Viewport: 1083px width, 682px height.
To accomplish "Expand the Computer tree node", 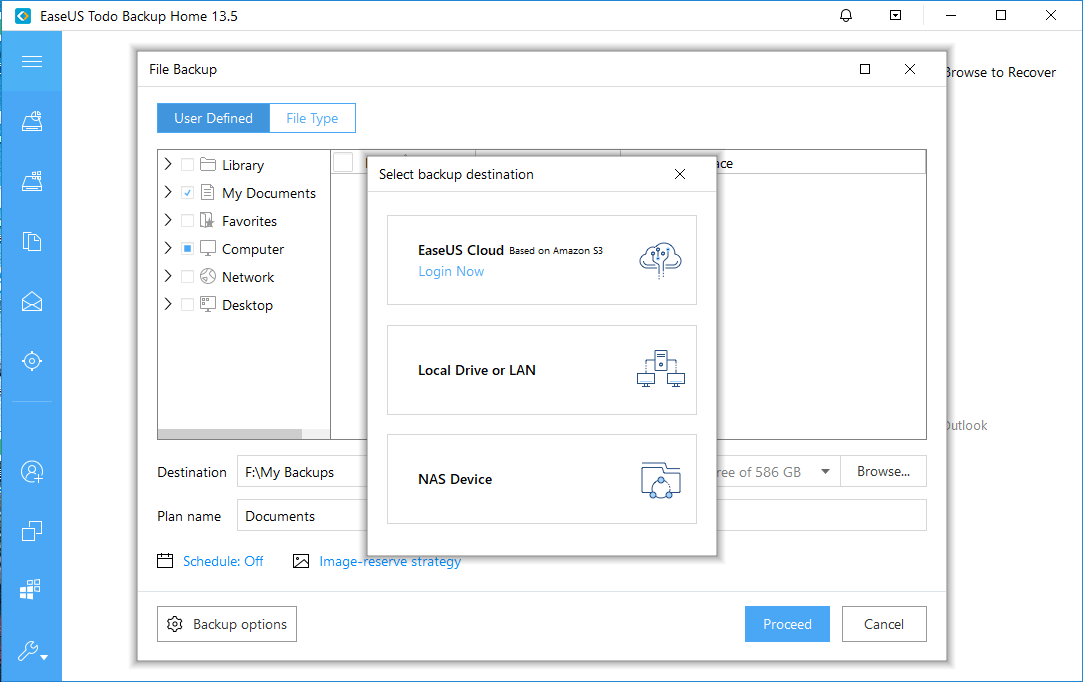I will click(168, 249).
